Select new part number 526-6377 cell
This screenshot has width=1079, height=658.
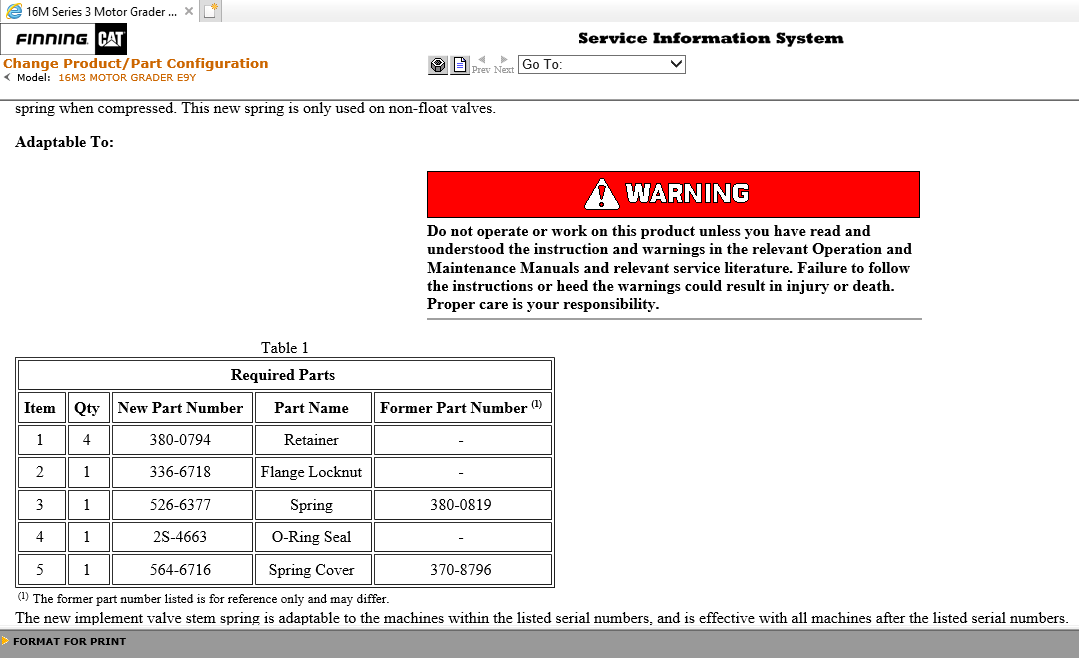point(180,505)
